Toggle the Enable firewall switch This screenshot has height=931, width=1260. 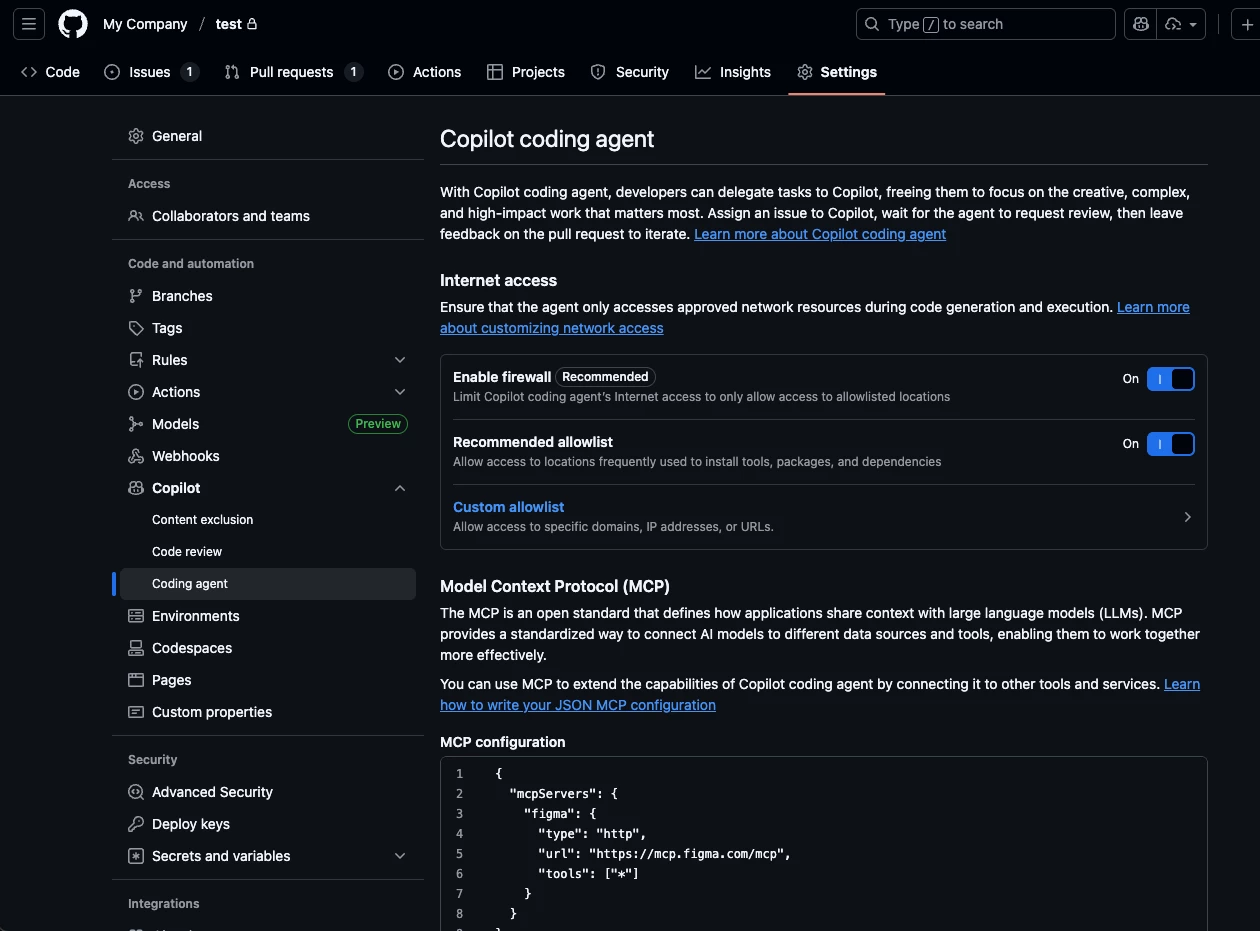click(1170, 379)
